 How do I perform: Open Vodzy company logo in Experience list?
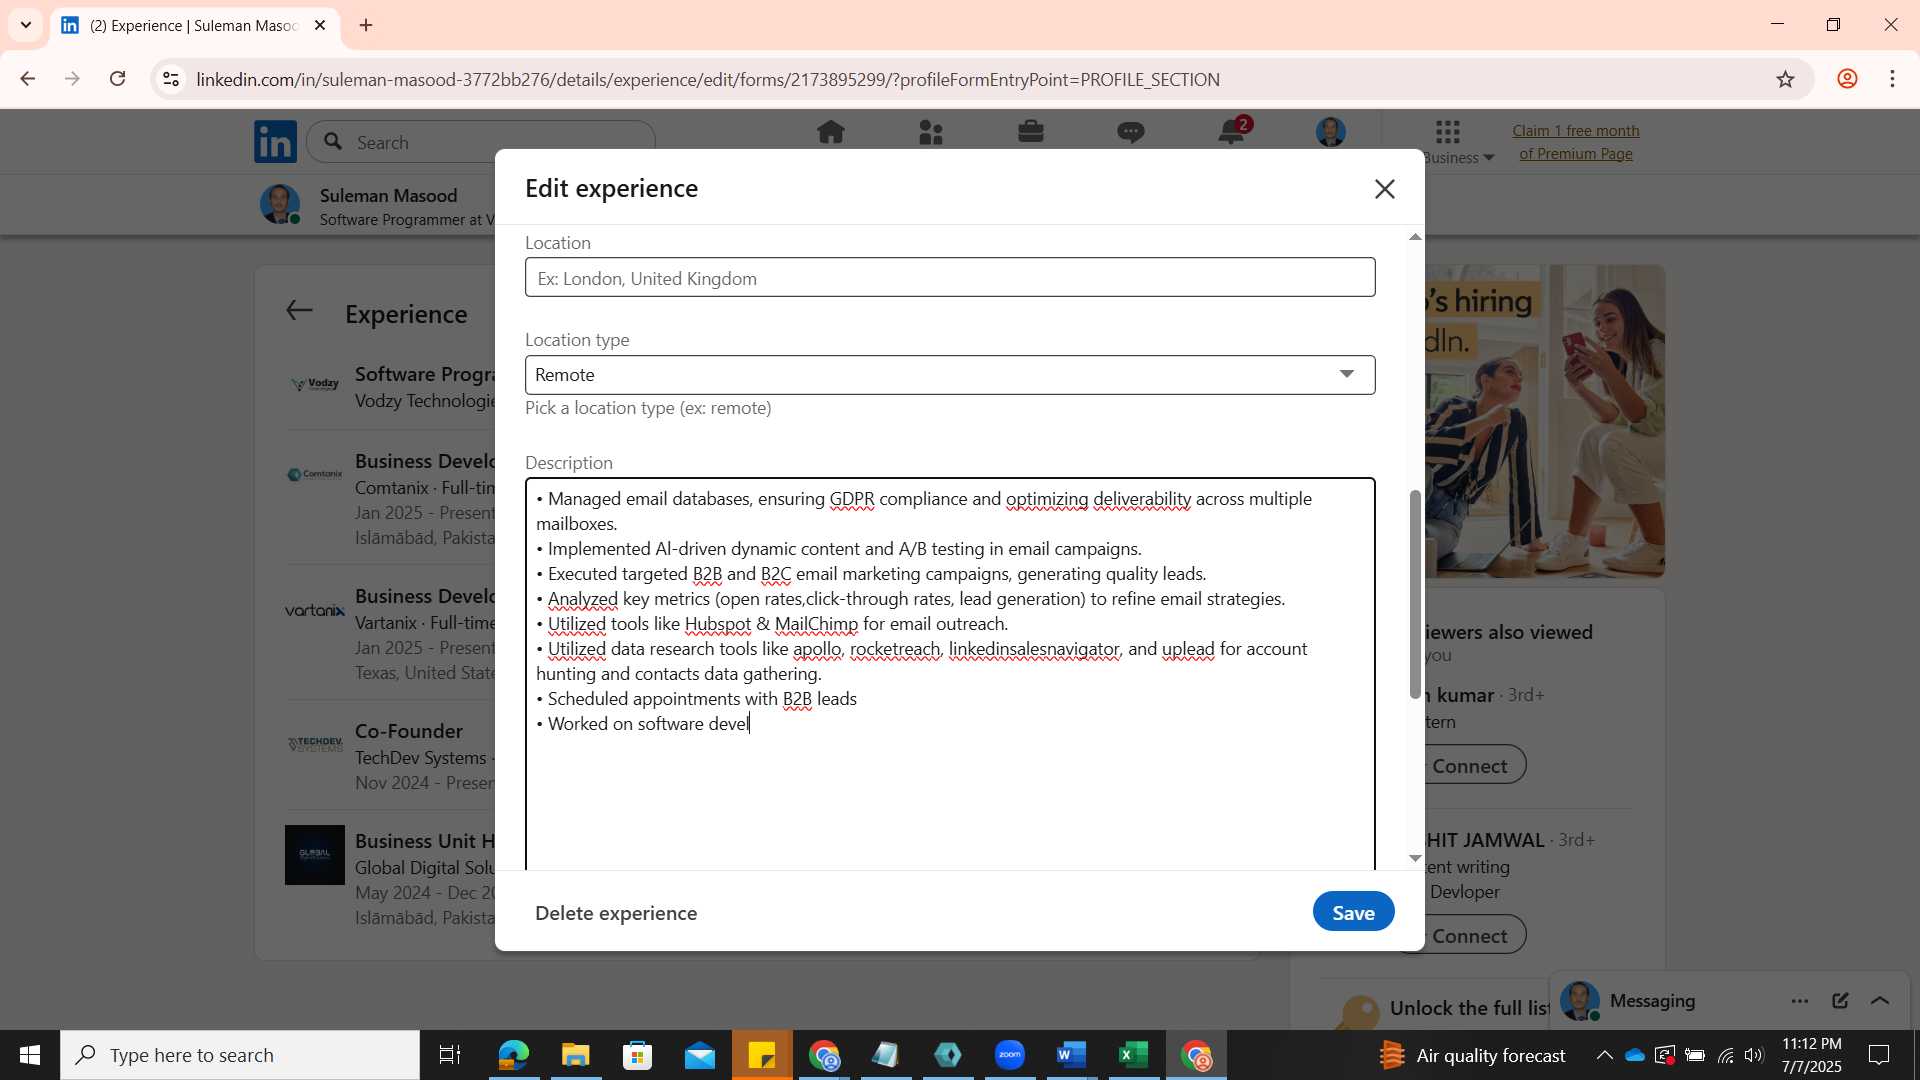click(x=315, y=384)
